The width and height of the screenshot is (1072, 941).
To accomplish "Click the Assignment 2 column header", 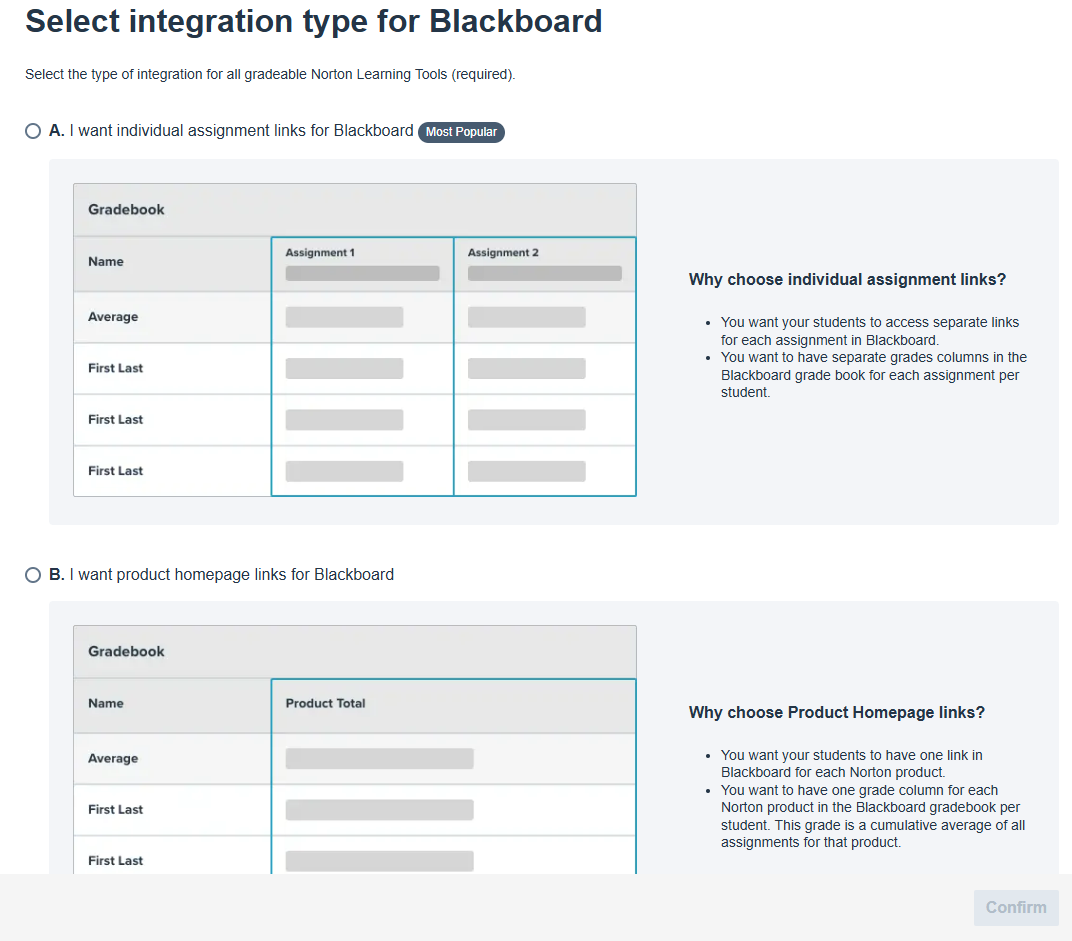I will click(503, 252).
